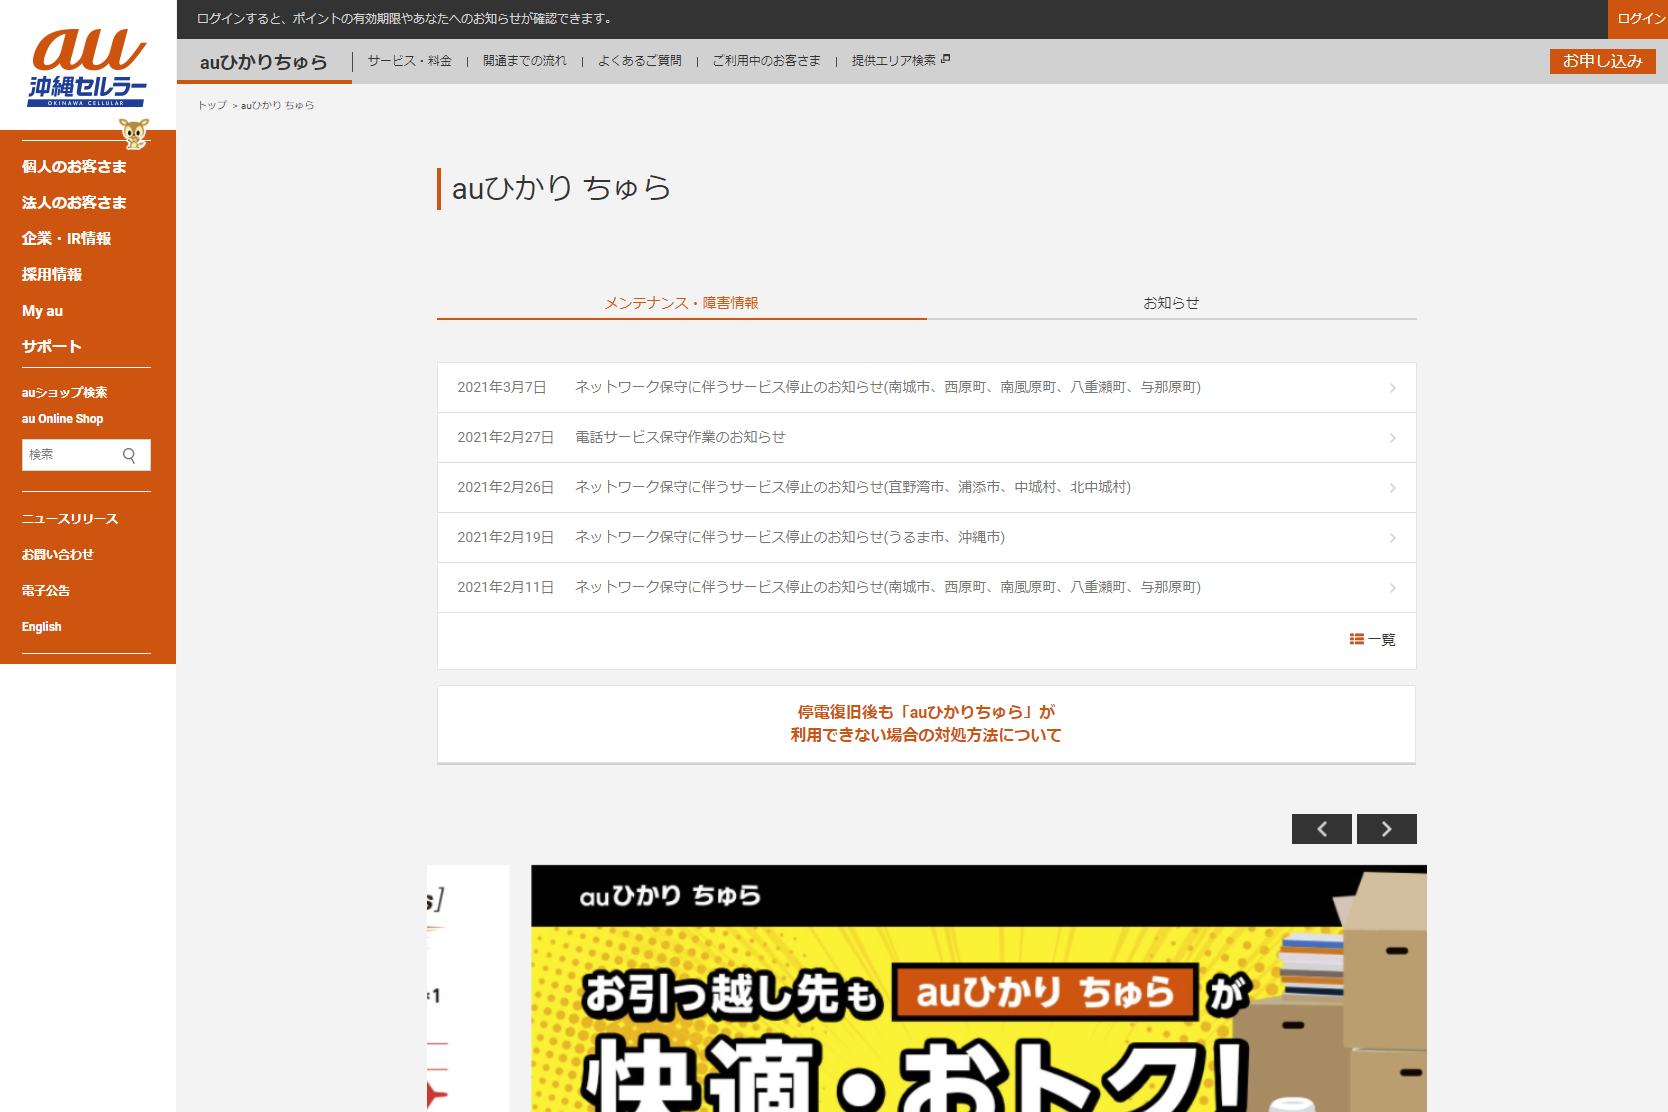The width and height of the screenshot is (1668, 1112).
Task: Open お問い合わせ in sidebar
Action: (x=58, y=554)
